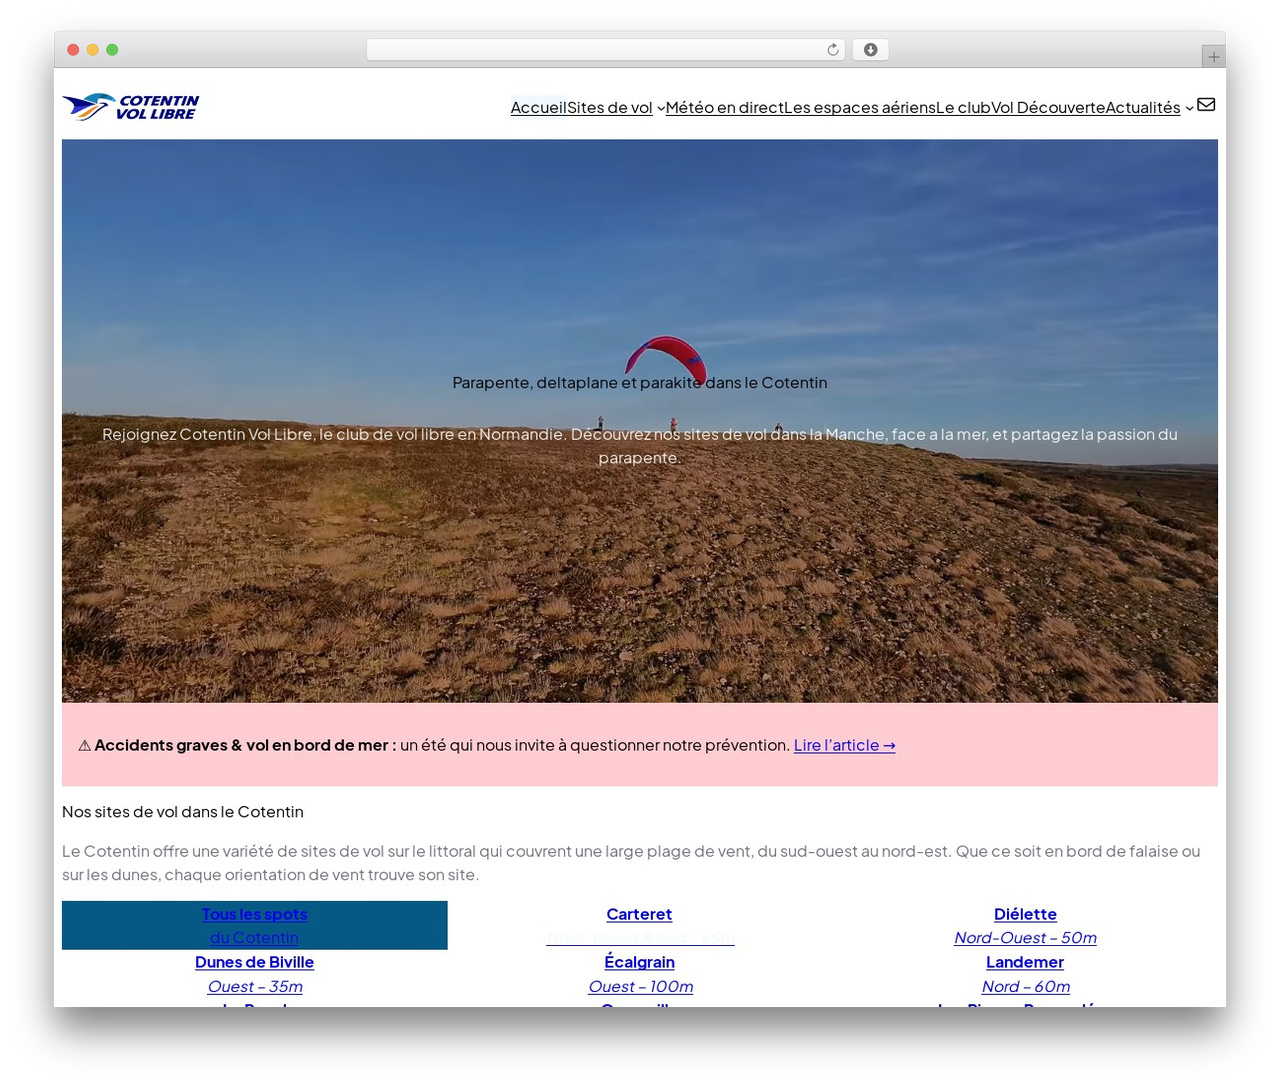1280x1084 pixels.
Task: Open the Landemer site link
Action: pyautogui.click(x=1025, y=962)
